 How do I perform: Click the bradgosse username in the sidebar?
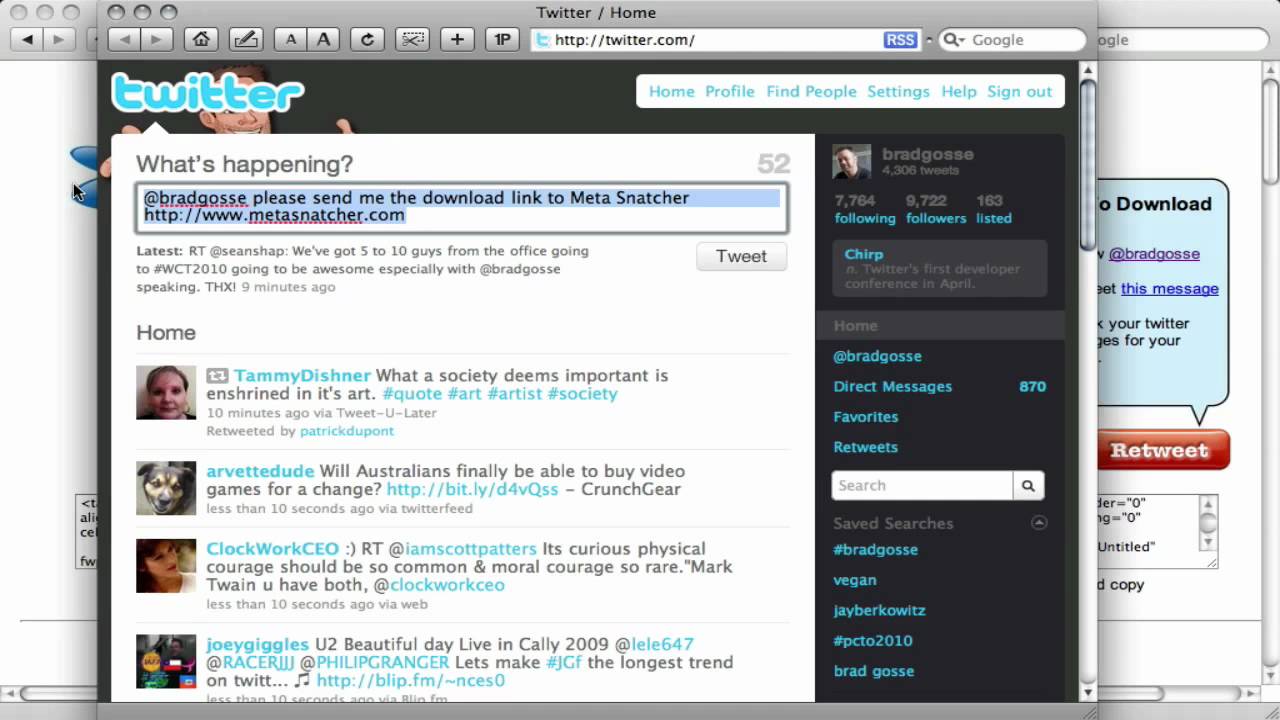[x=927, y=154]
